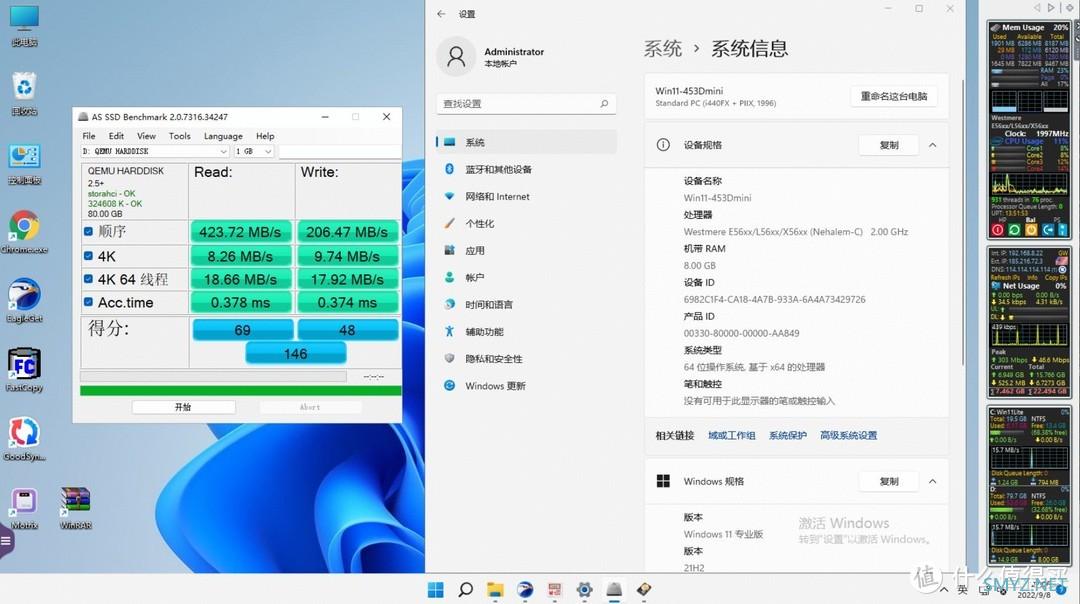
Task: Open the 系统保护 link
Action: 787,435
